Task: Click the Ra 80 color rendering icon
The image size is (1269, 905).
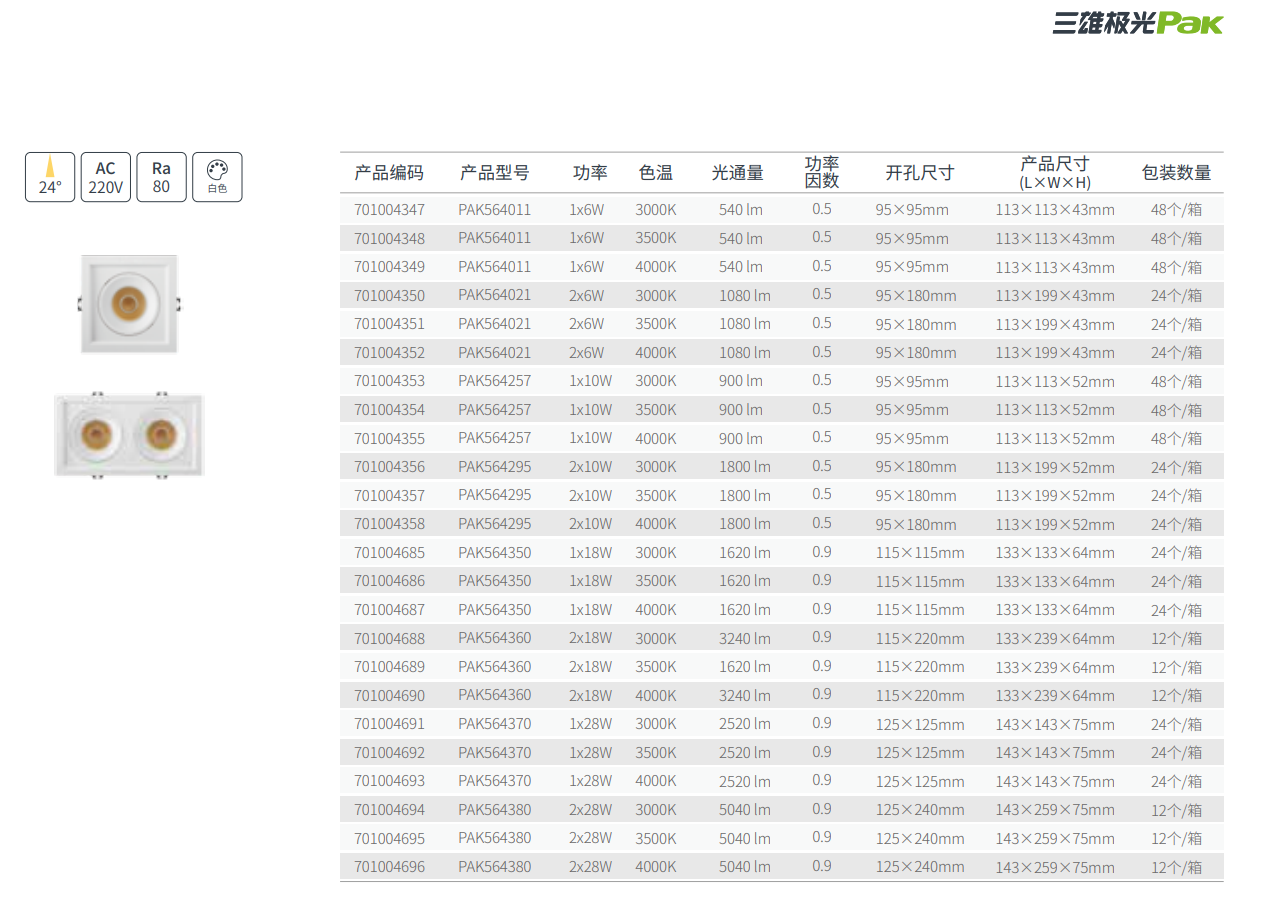Action: (161, 177)
